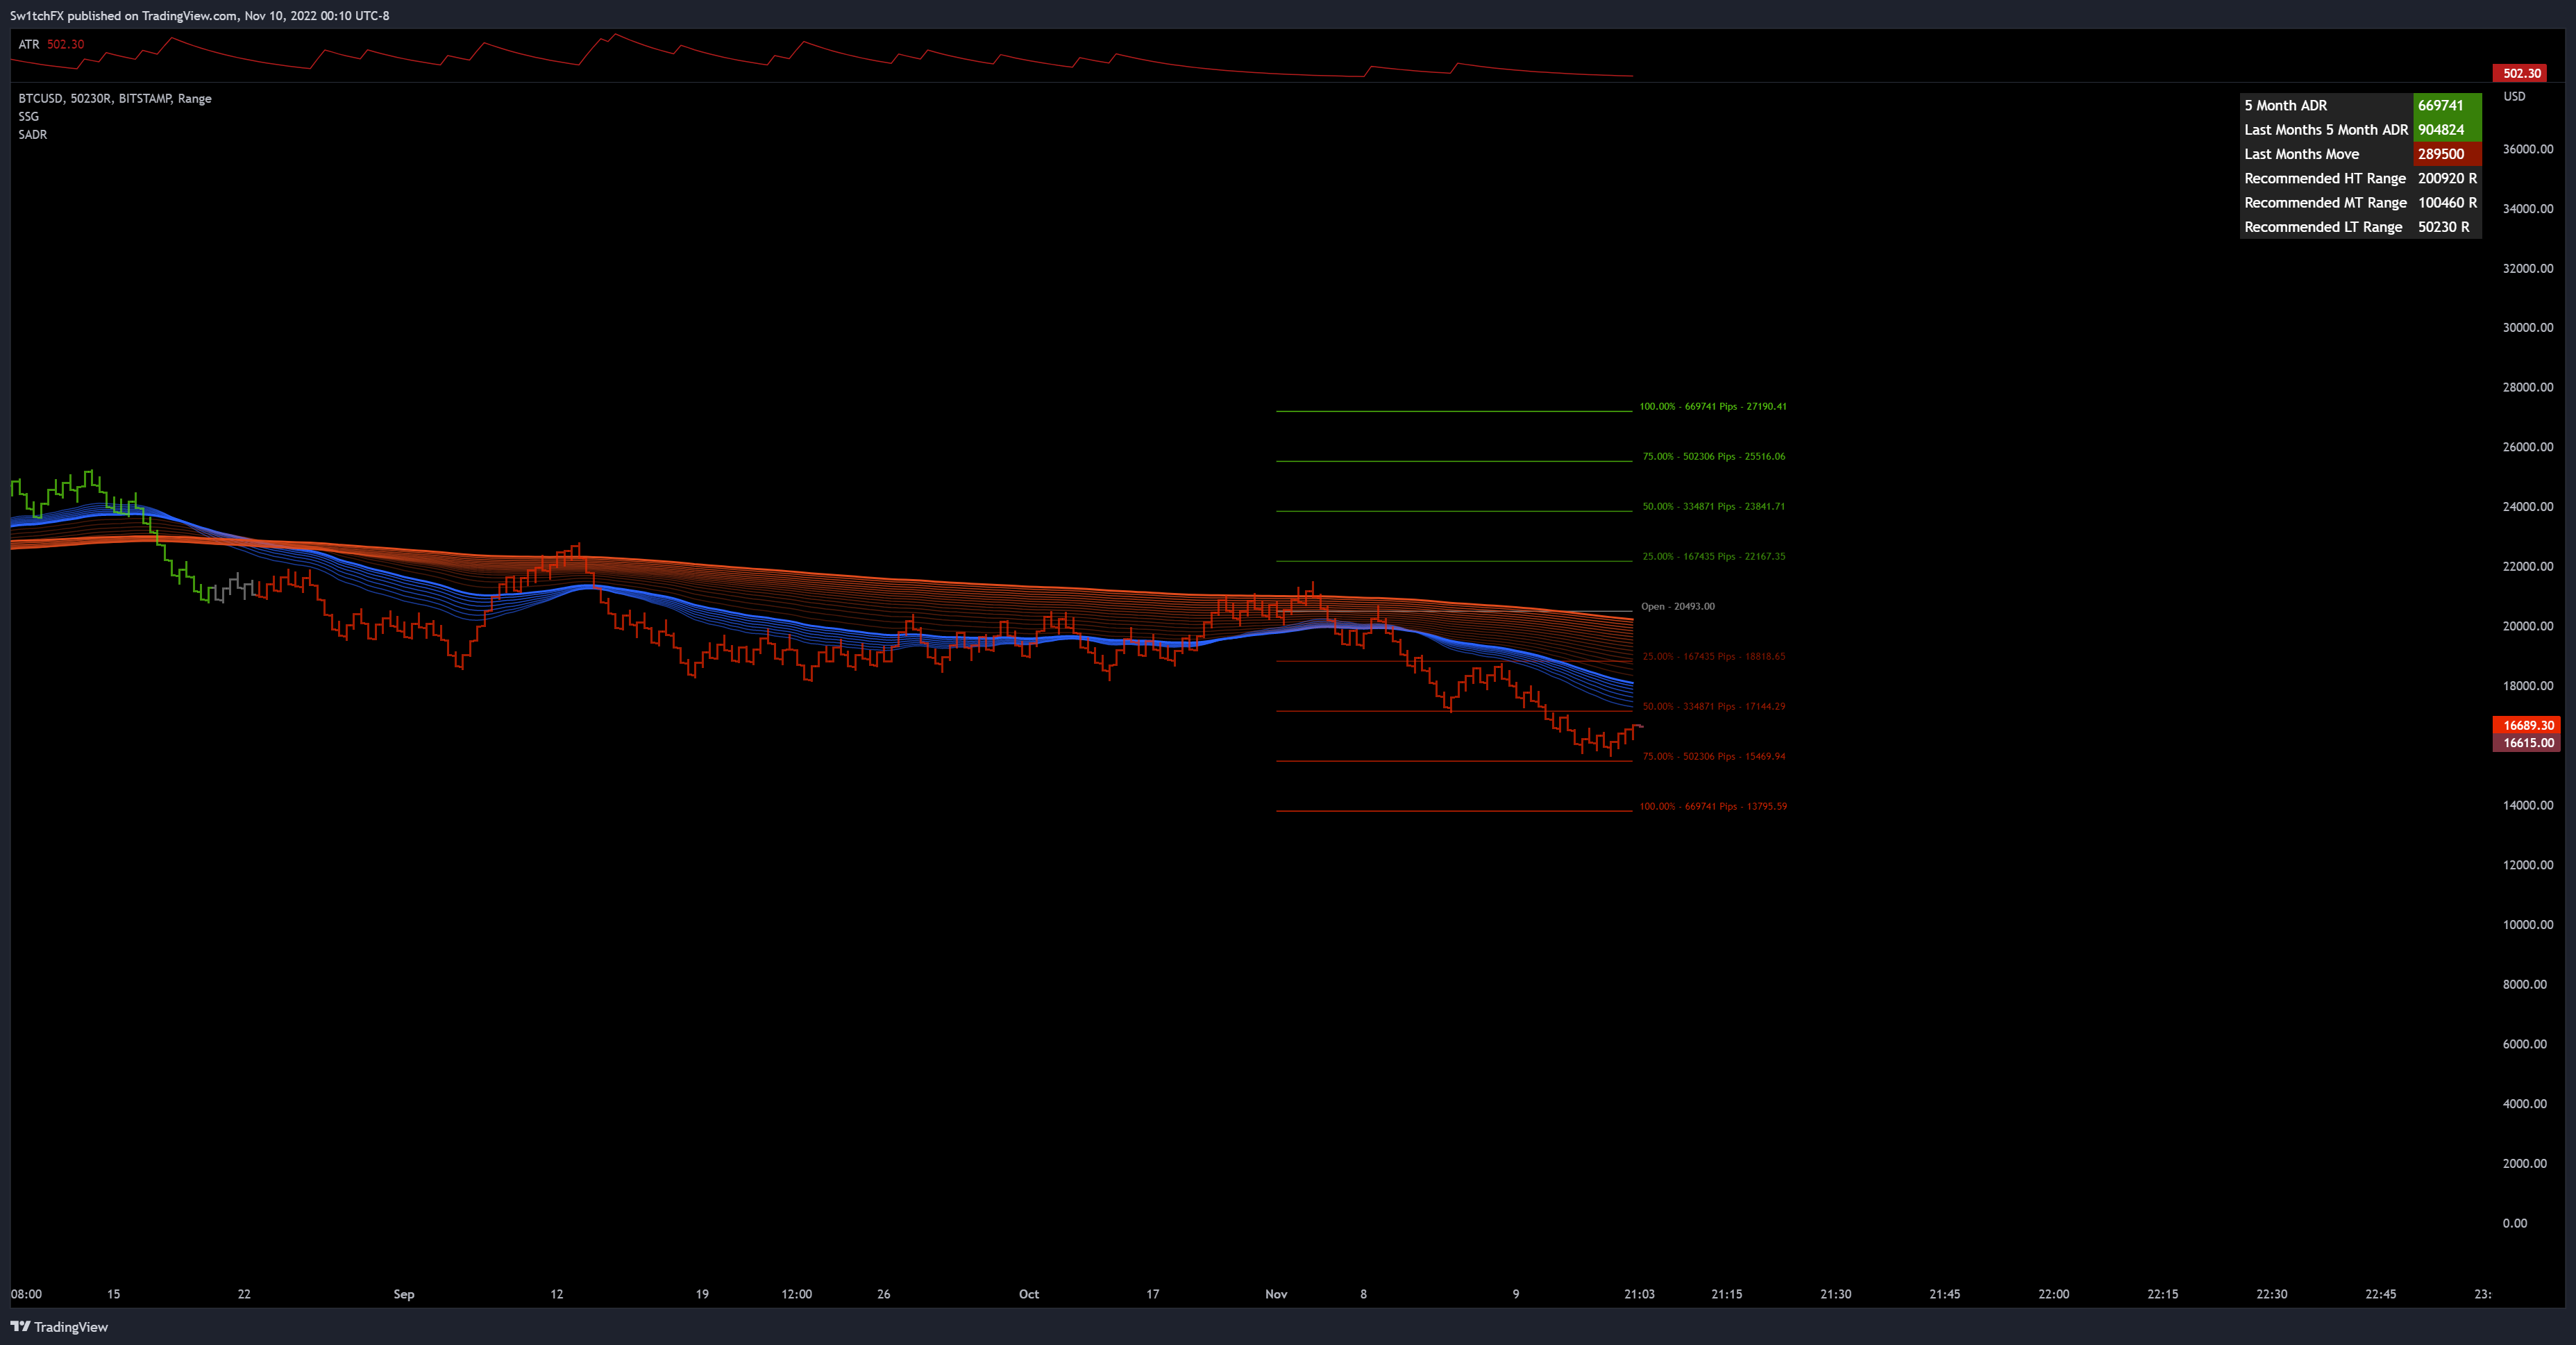The width and height of the screenshot is (2576, 1345).
Task: Click Recommended MT Range label
Action: pos(2326,202)
